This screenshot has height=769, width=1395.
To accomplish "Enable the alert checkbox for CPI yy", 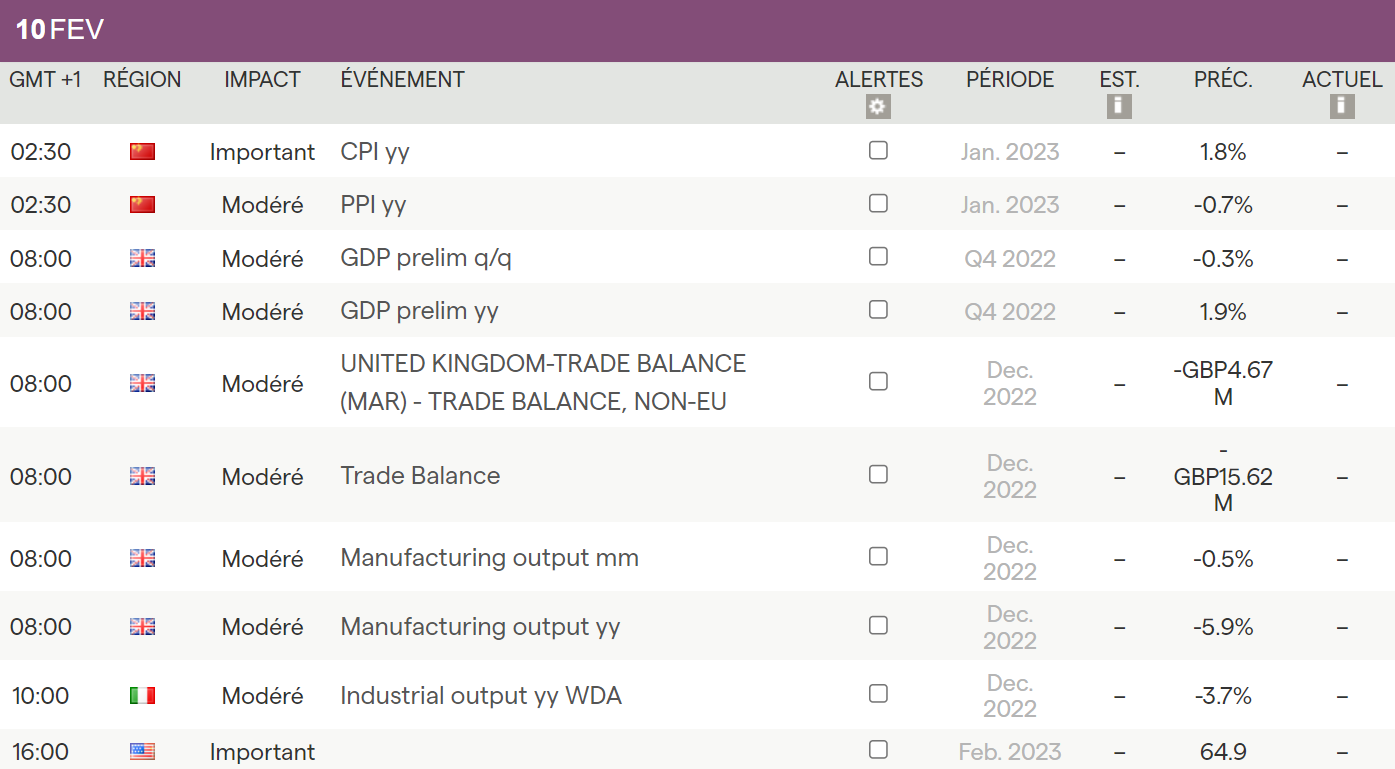I will [x=878, y=151].
